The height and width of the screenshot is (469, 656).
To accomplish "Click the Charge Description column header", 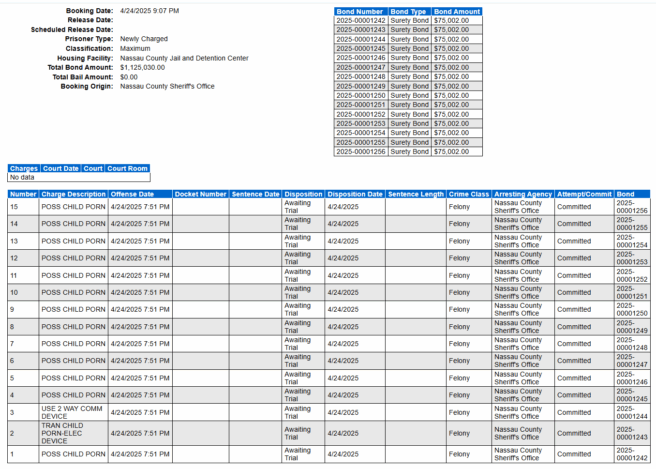I will [73, 194].
